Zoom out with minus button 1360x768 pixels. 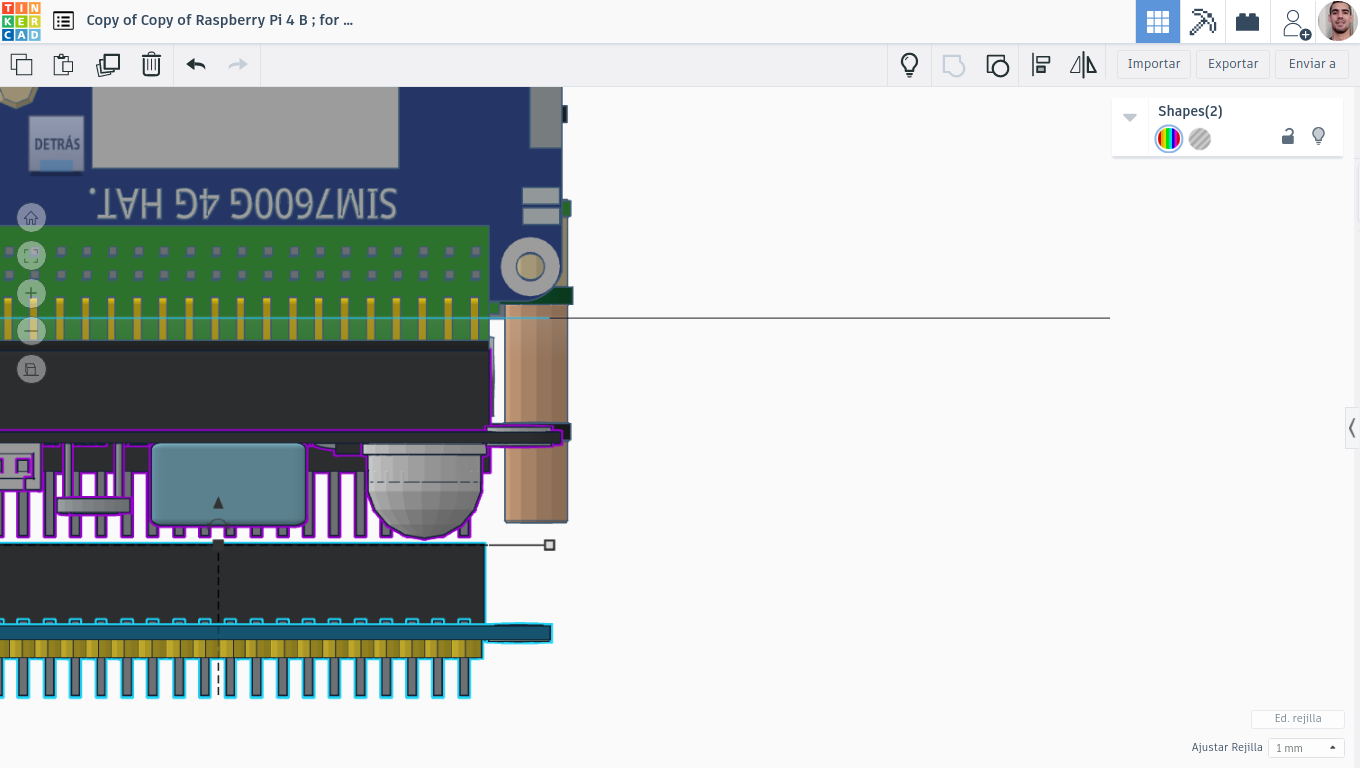click(31, 331)
